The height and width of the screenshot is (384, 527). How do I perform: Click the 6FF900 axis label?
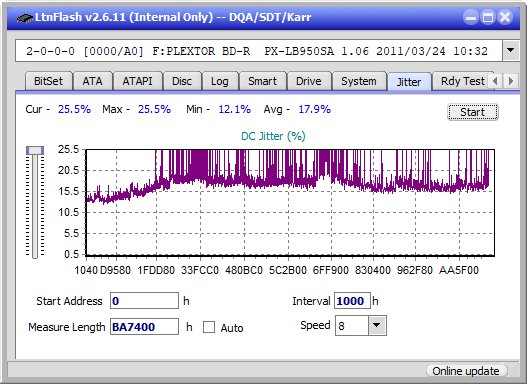[330, 270]
